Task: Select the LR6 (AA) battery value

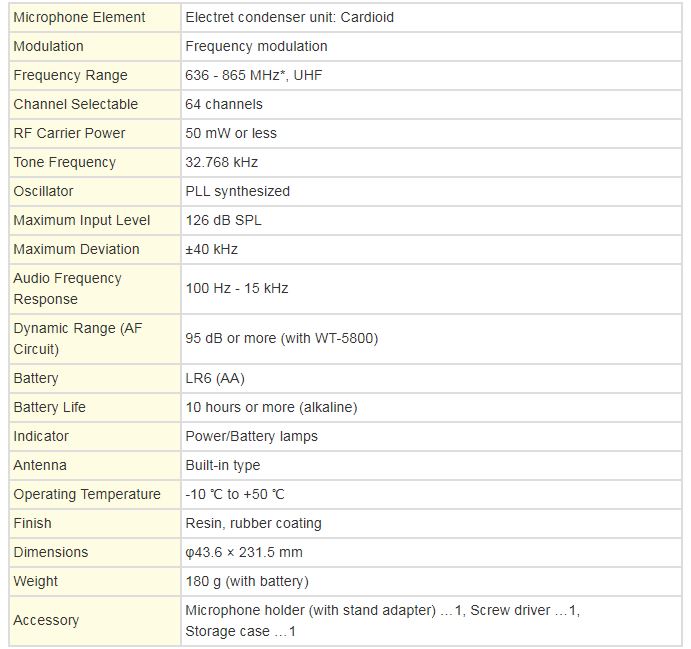Action: pos(215,378)
